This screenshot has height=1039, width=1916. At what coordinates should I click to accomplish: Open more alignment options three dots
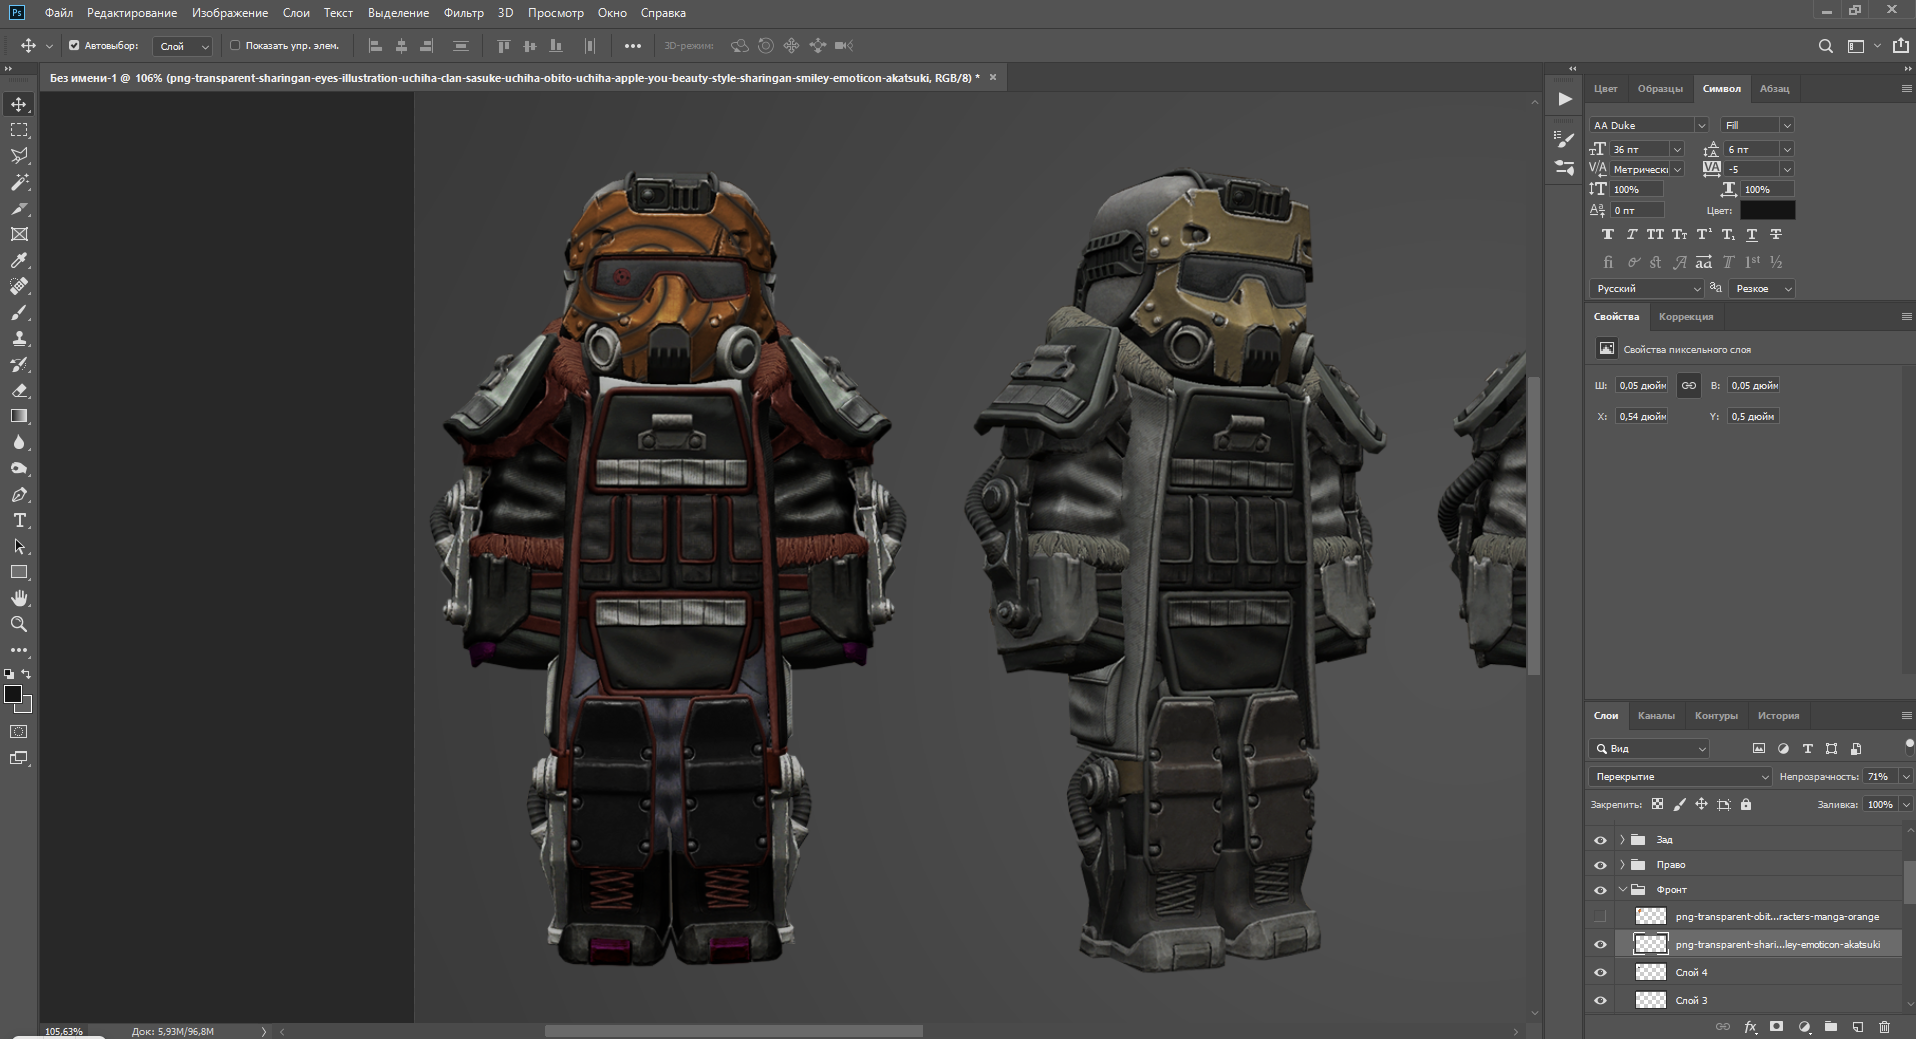click(x=632, y=46)
